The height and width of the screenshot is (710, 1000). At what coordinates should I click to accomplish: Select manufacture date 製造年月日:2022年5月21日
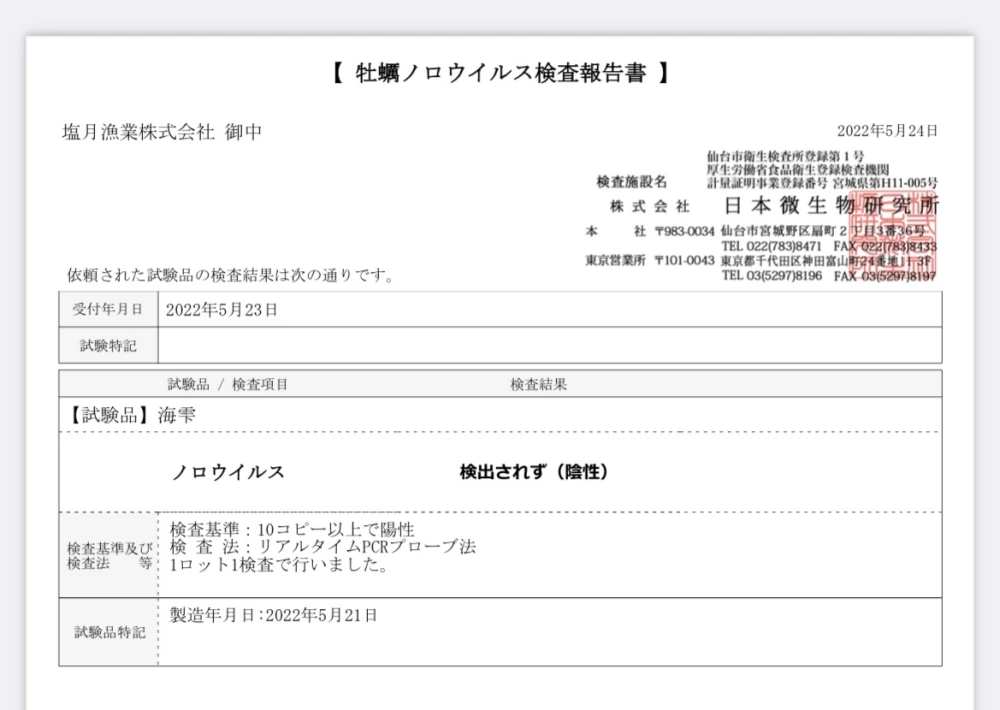pos(274,615)
